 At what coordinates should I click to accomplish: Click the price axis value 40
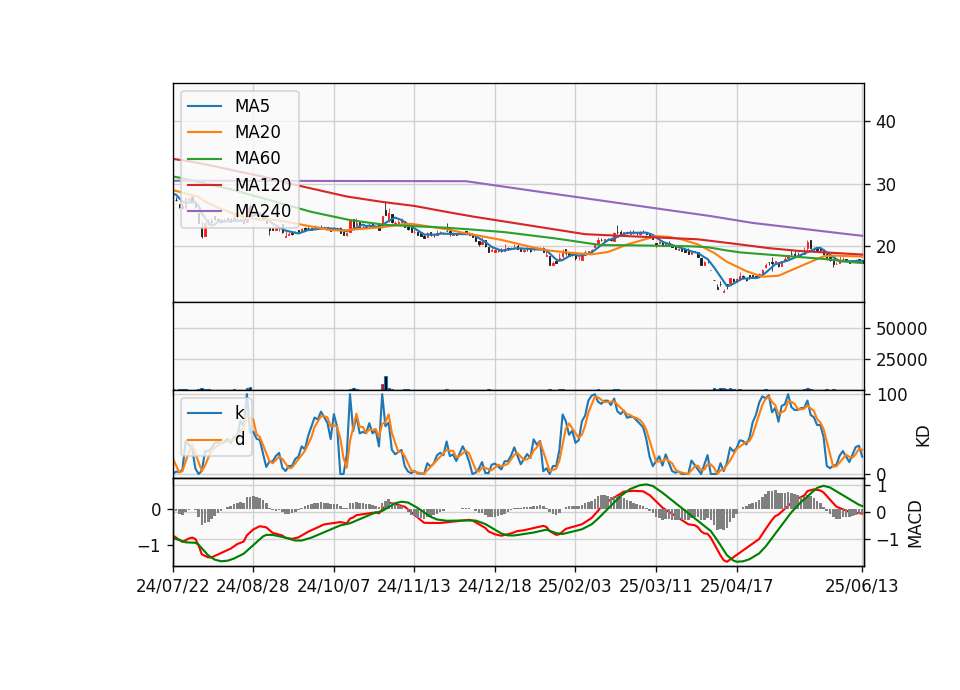886,122
